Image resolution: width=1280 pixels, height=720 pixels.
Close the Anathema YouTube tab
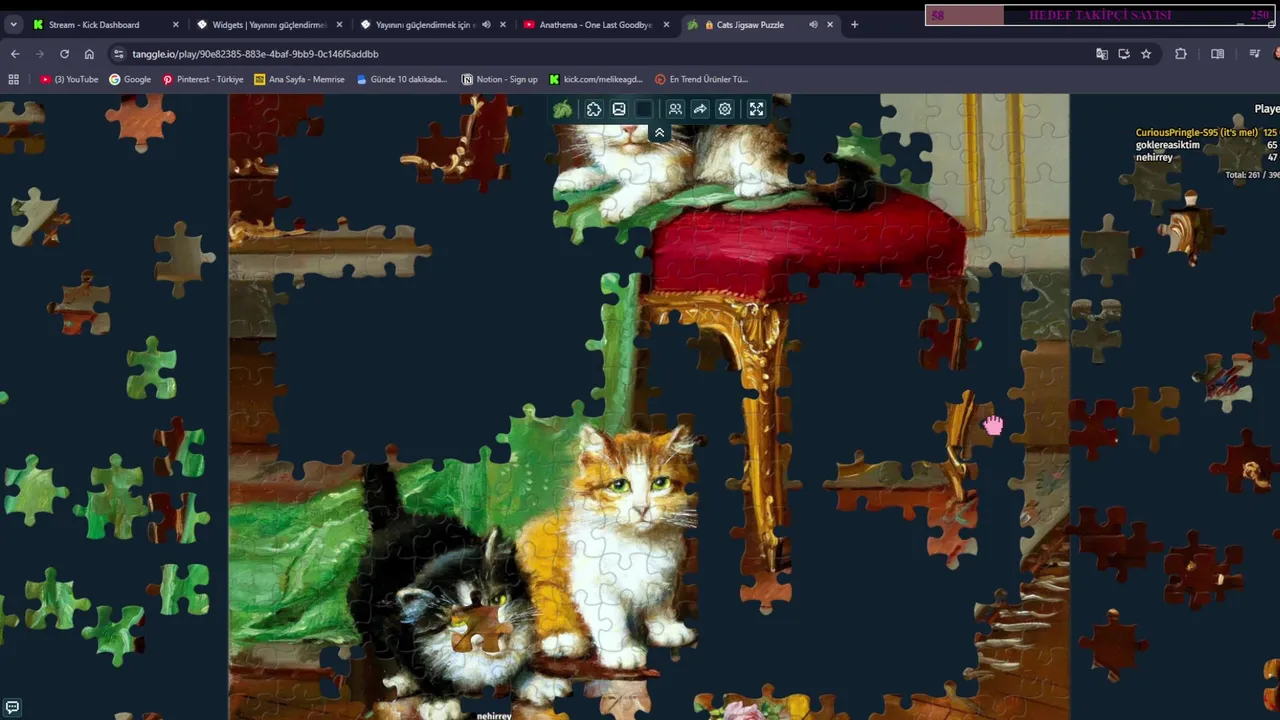[666, 24]
